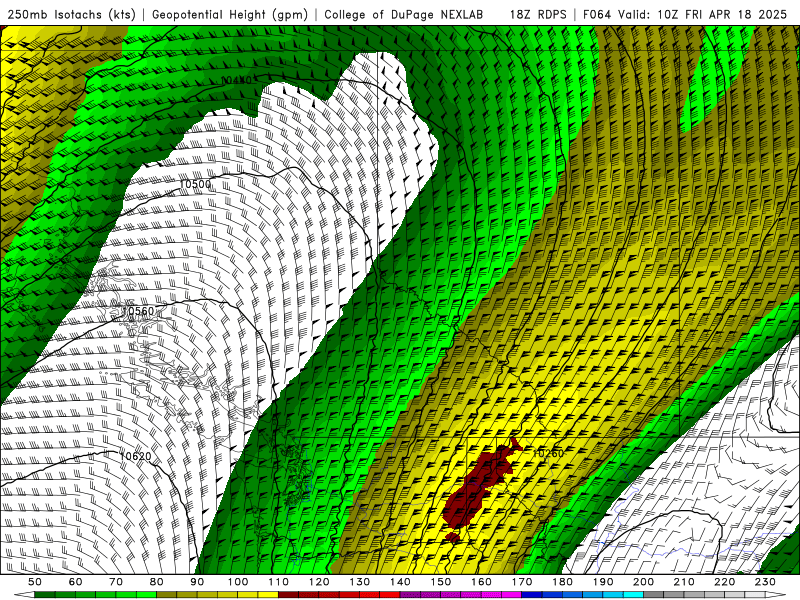Viewport: 800px width, 600px height.
Task: Click the 'F064 Valid: 10Z FRI APR 18 2025' text
Action: click(x=685, y=14)
